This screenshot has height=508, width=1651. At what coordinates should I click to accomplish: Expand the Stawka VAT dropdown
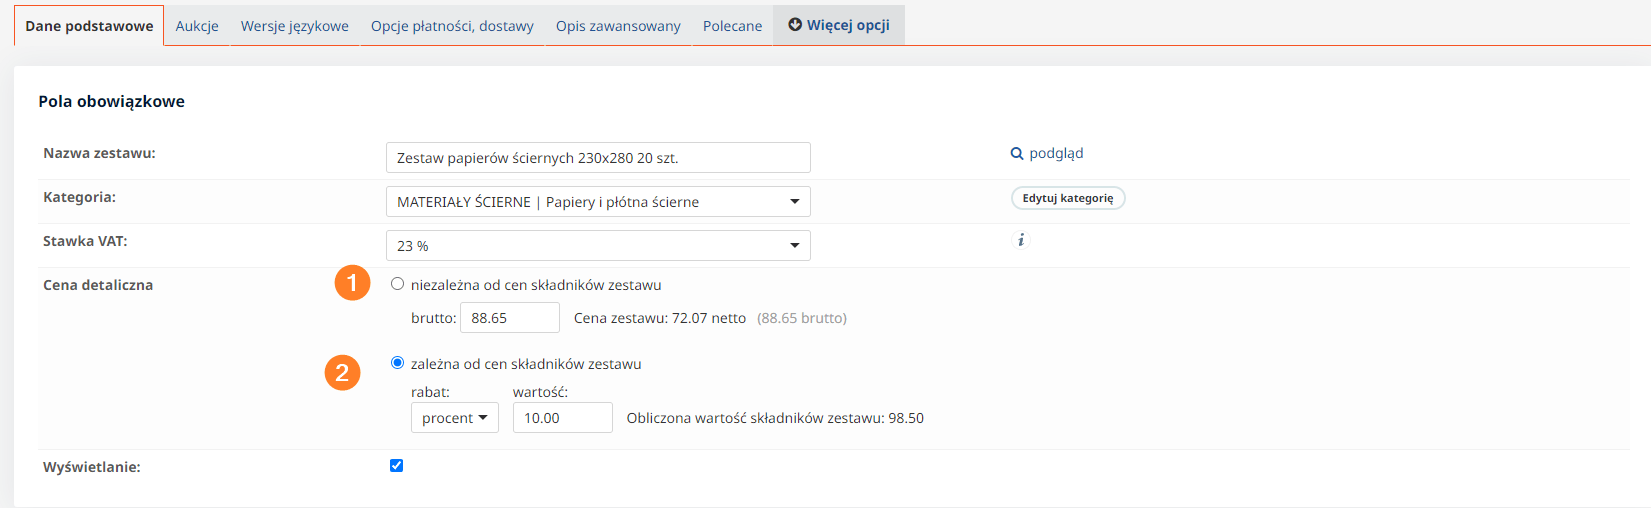(597, 246)
